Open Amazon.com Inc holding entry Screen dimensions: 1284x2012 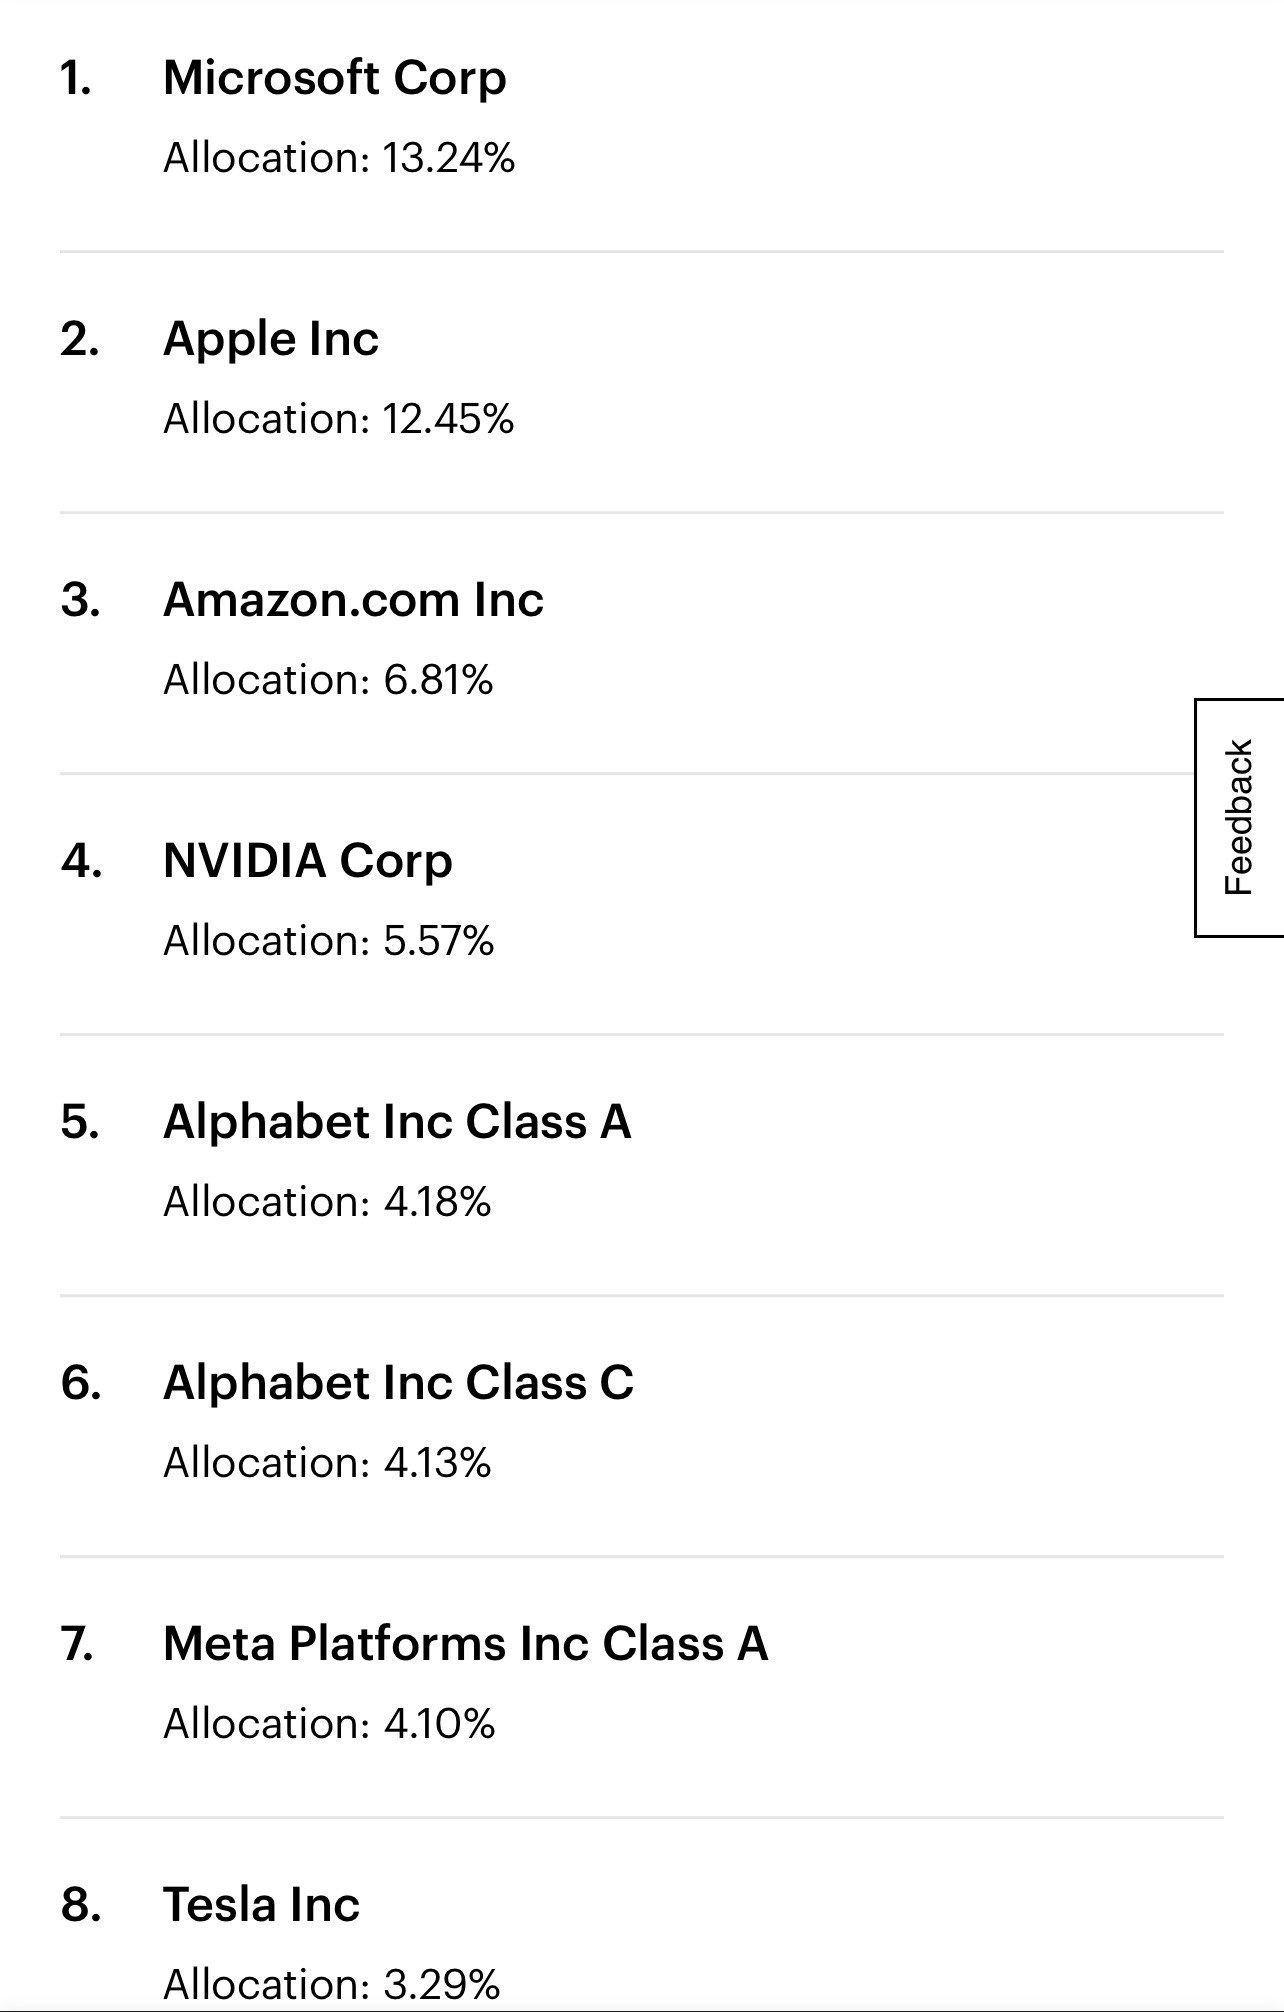353,600
